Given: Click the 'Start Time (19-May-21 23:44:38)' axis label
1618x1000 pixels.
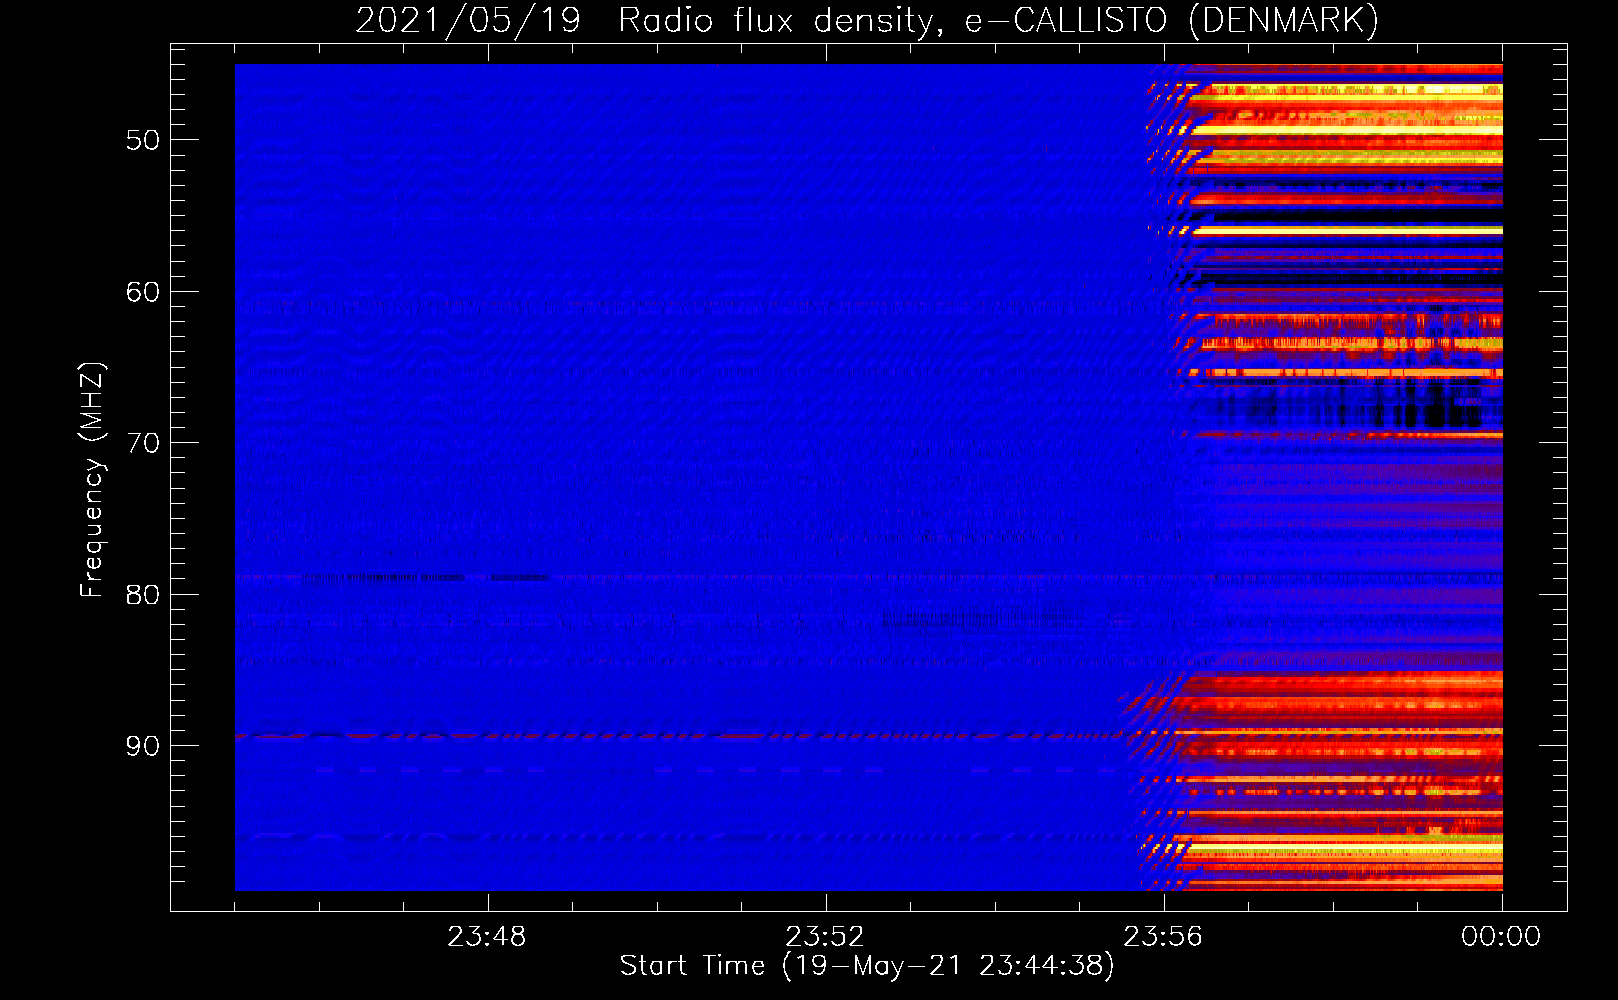Looking at the screenshot, I should coord(867,966).
